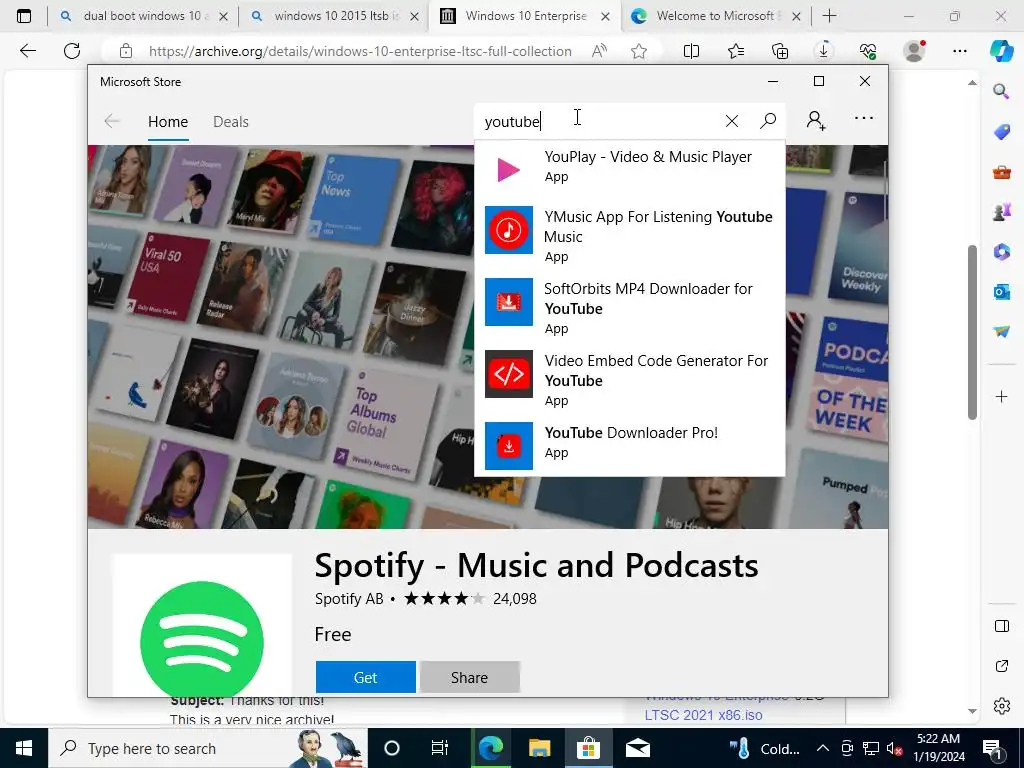The height and width of the screenshot is (768, 1024).
Task: Open Edge sidebar Games chess icon
Action: 1001,212
